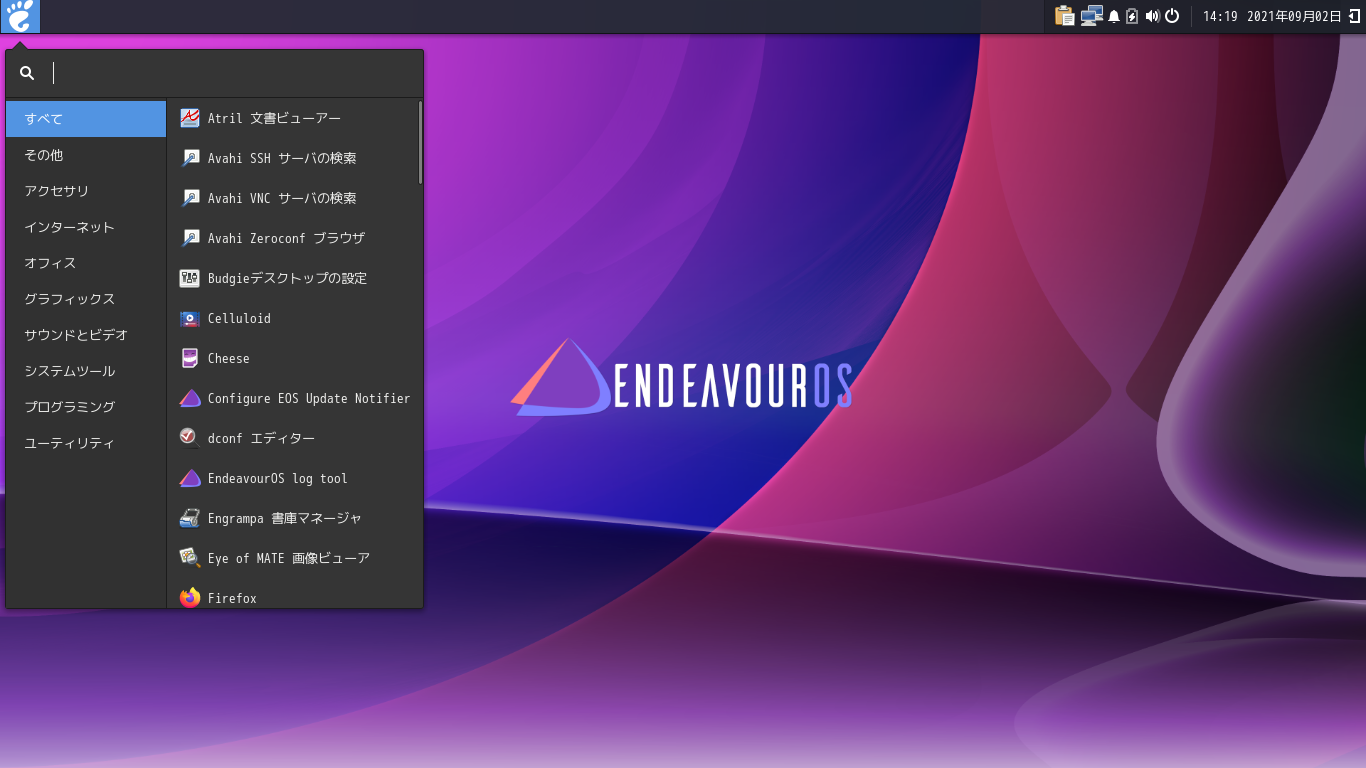Click the EndeavourOS log tool icon
The width and height of the screenshot is (1366, 768).
click(x=190, y=478)
